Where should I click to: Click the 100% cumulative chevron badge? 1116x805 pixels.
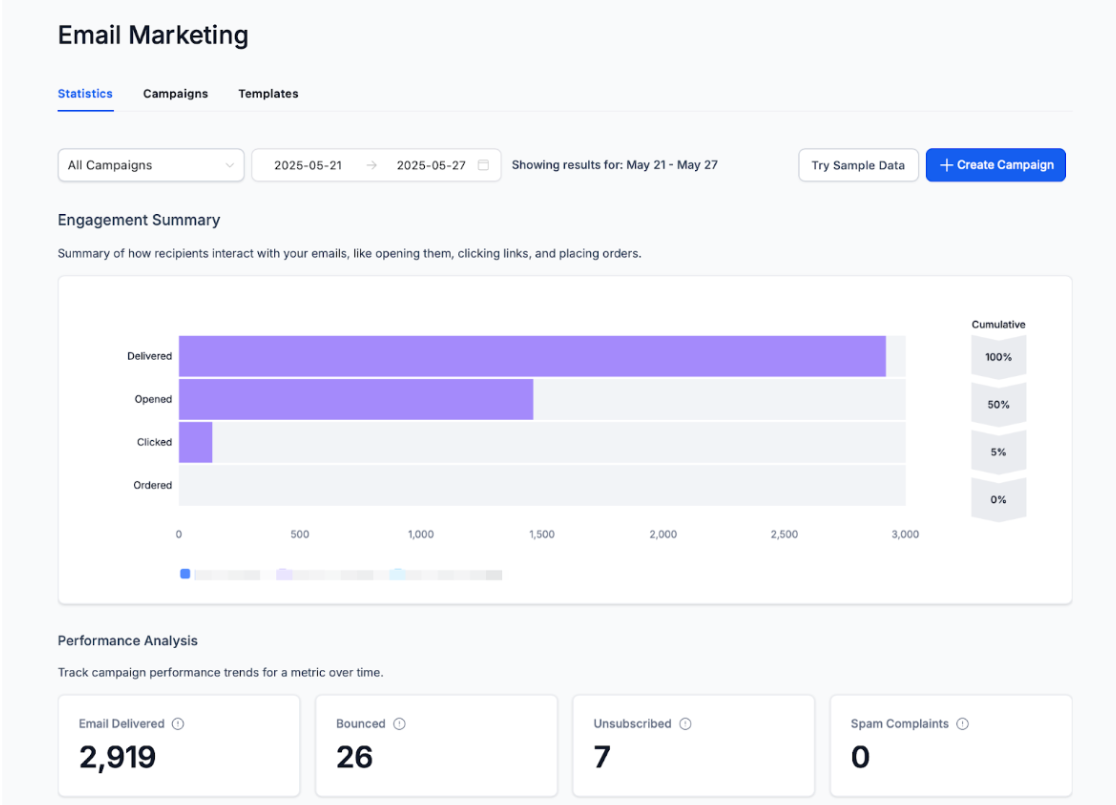pyautogui.click(x=998, y=357)
